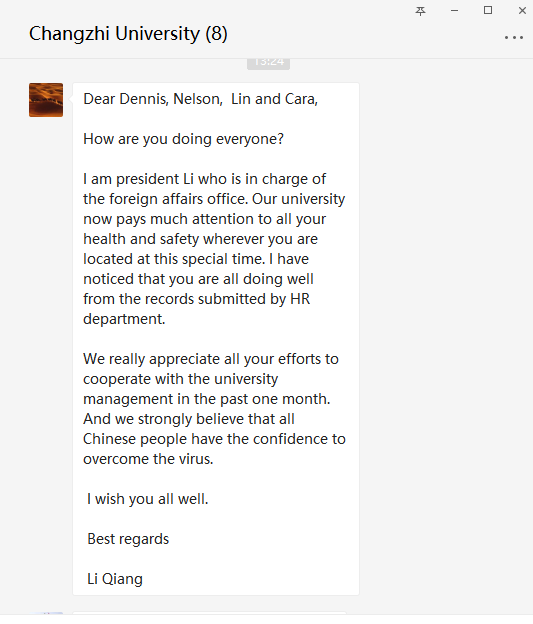Maximize the chat window
533x624 pixels.
click(488, 10)
